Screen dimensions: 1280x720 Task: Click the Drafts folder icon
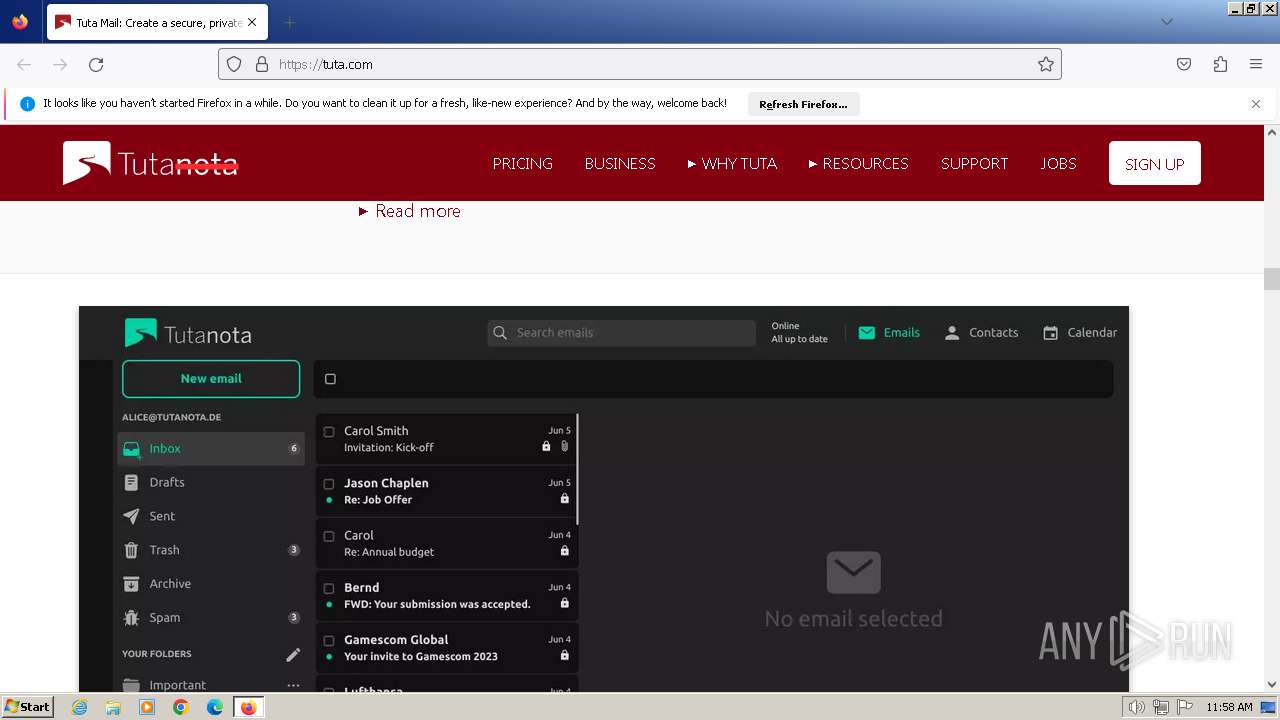[x=131, y=482]
